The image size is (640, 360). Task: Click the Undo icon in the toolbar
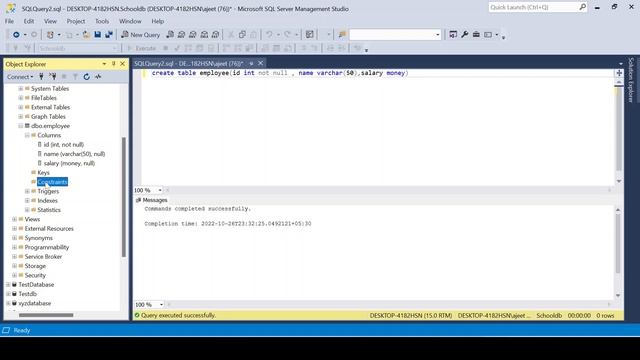point(269,35)
